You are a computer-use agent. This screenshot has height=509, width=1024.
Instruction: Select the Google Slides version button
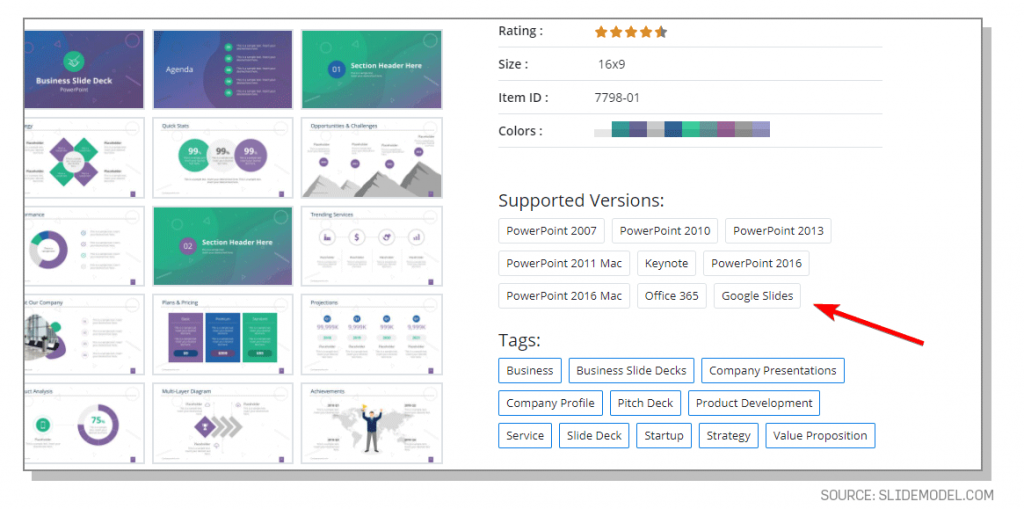pyautogui.click(x=758, y=296)
